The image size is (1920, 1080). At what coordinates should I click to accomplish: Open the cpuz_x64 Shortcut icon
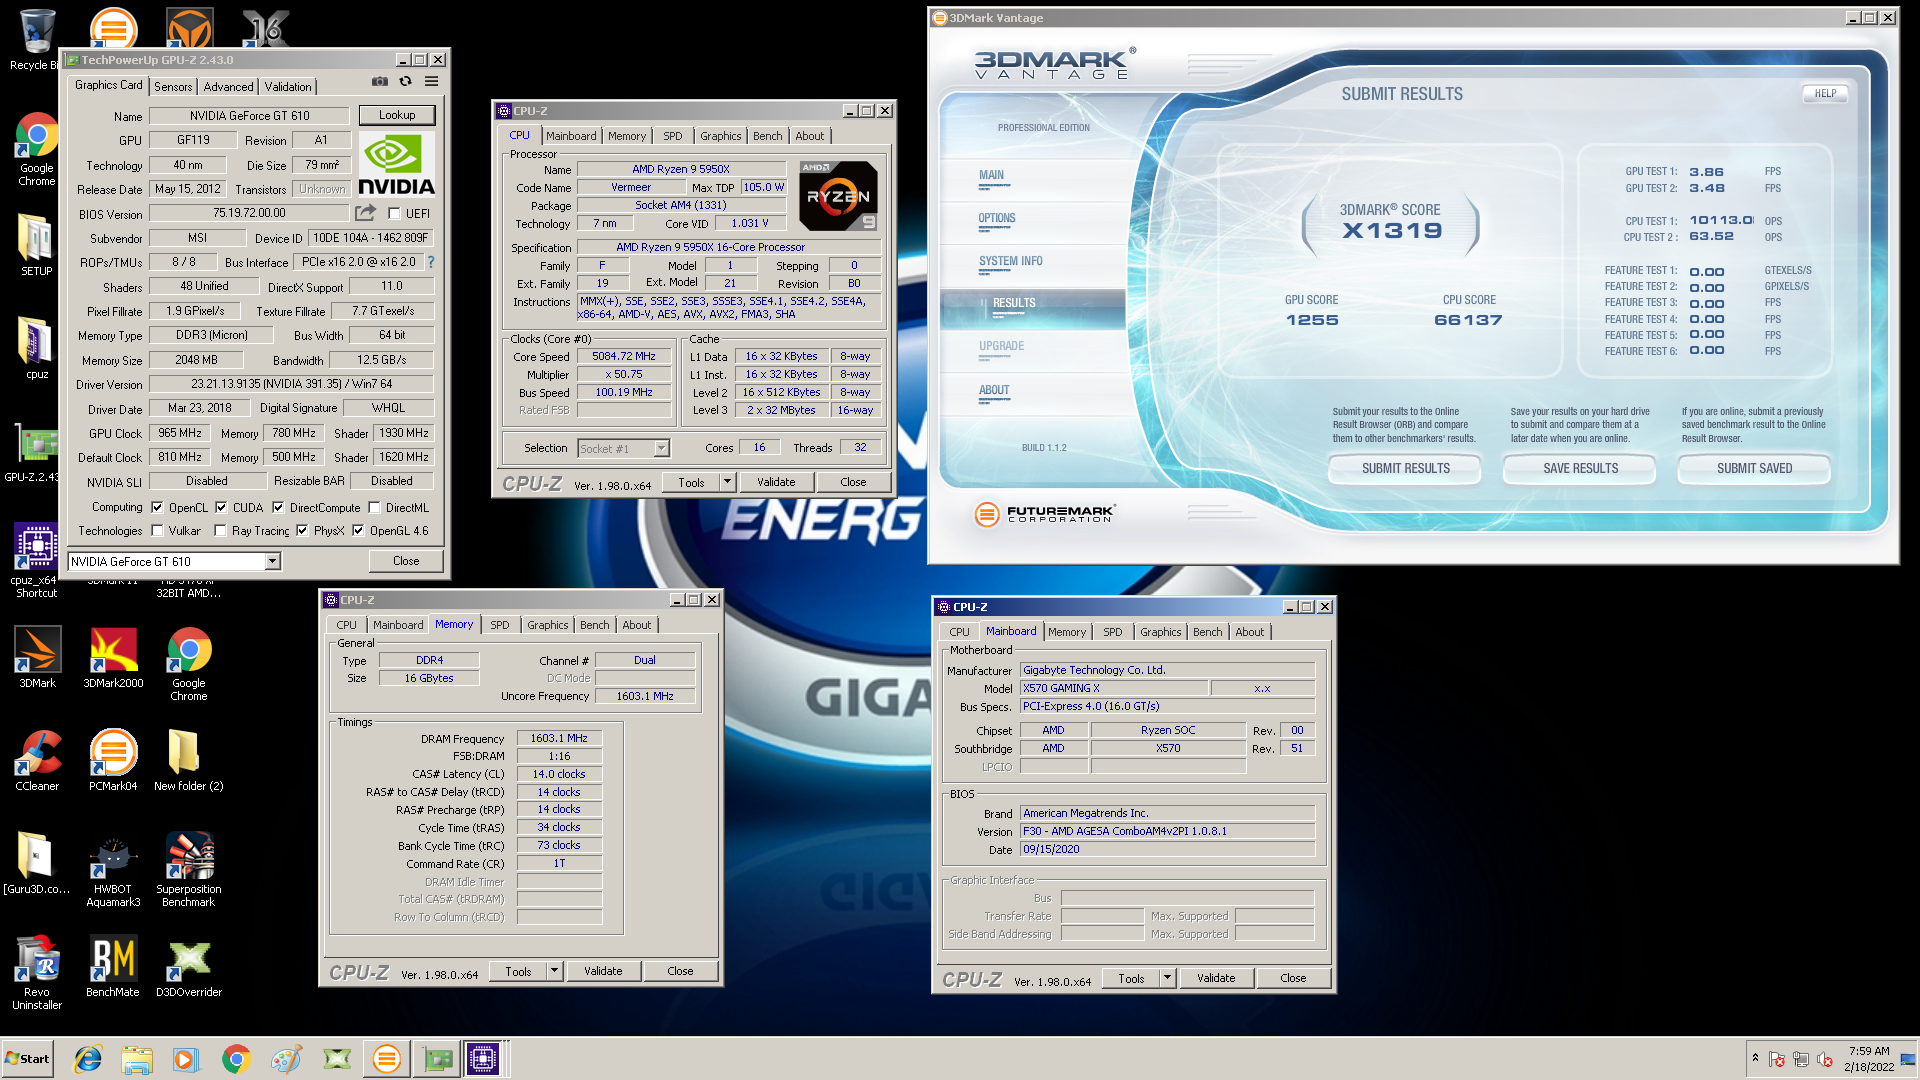[x=36, y=560]
